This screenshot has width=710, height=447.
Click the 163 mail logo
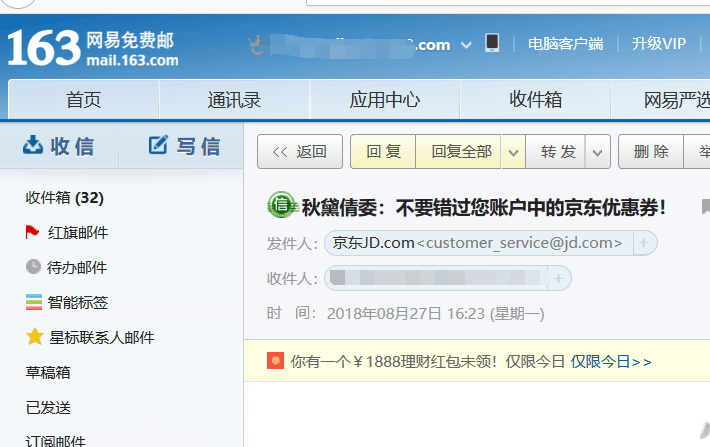pyautogui.click(x=93, y=47)
